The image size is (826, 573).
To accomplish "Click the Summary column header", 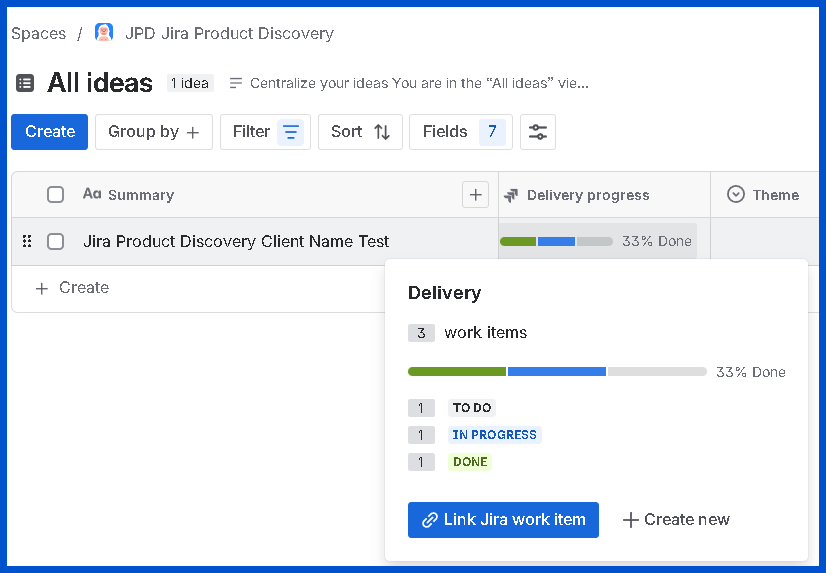I will (141, 195).
